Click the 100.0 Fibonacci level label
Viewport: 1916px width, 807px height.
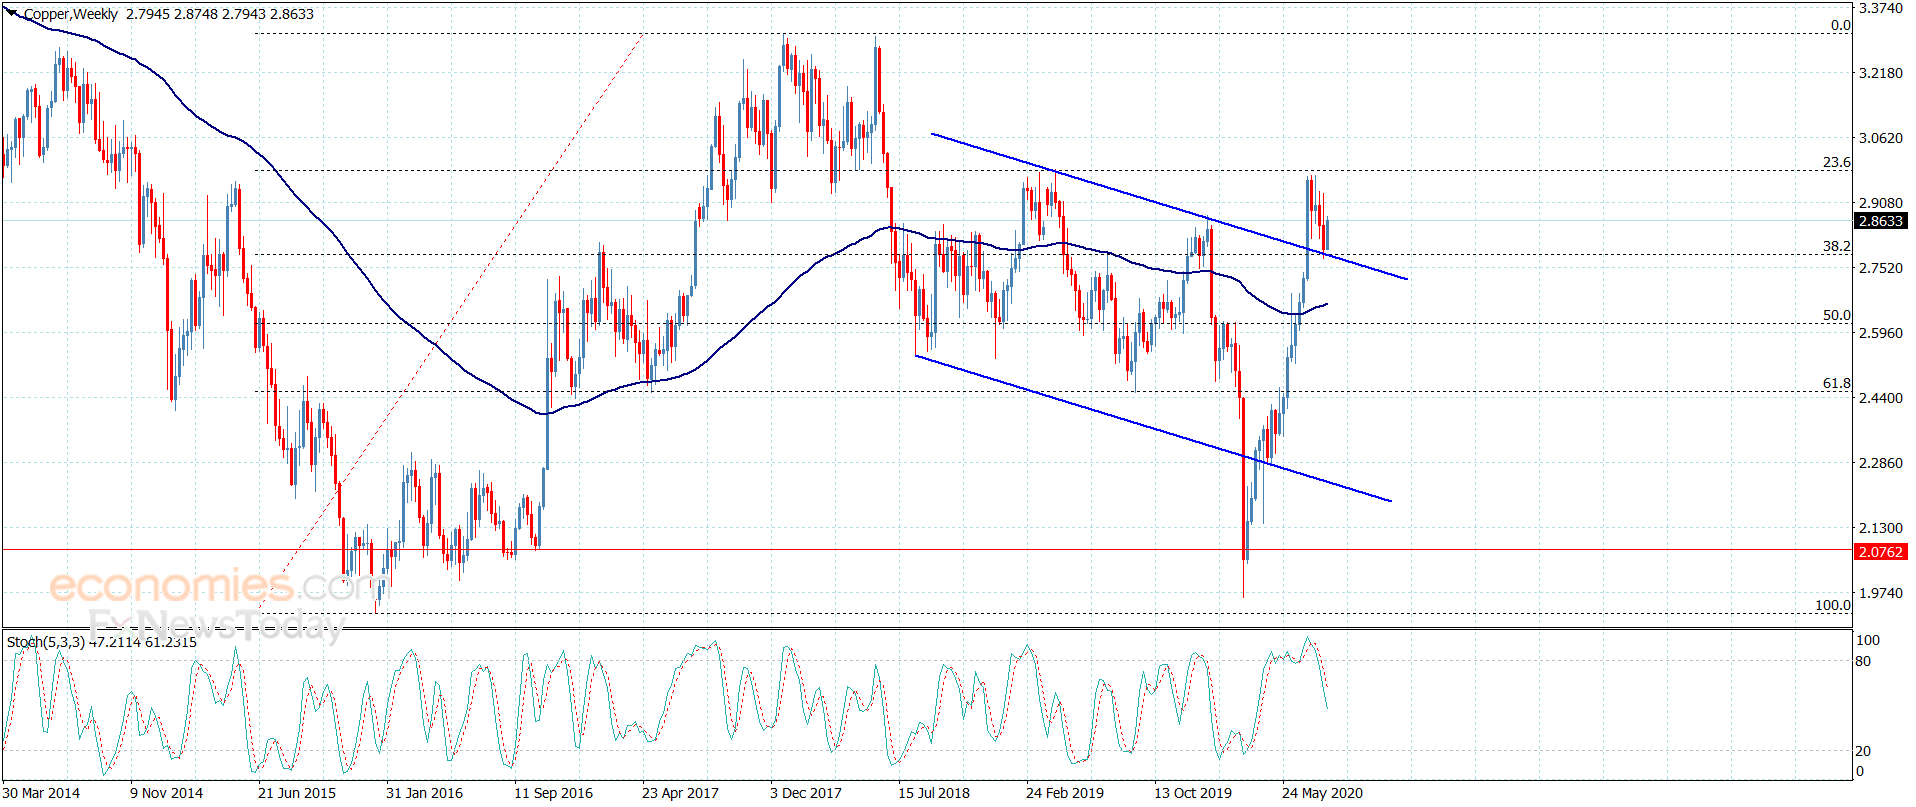tap(1832, 605)
